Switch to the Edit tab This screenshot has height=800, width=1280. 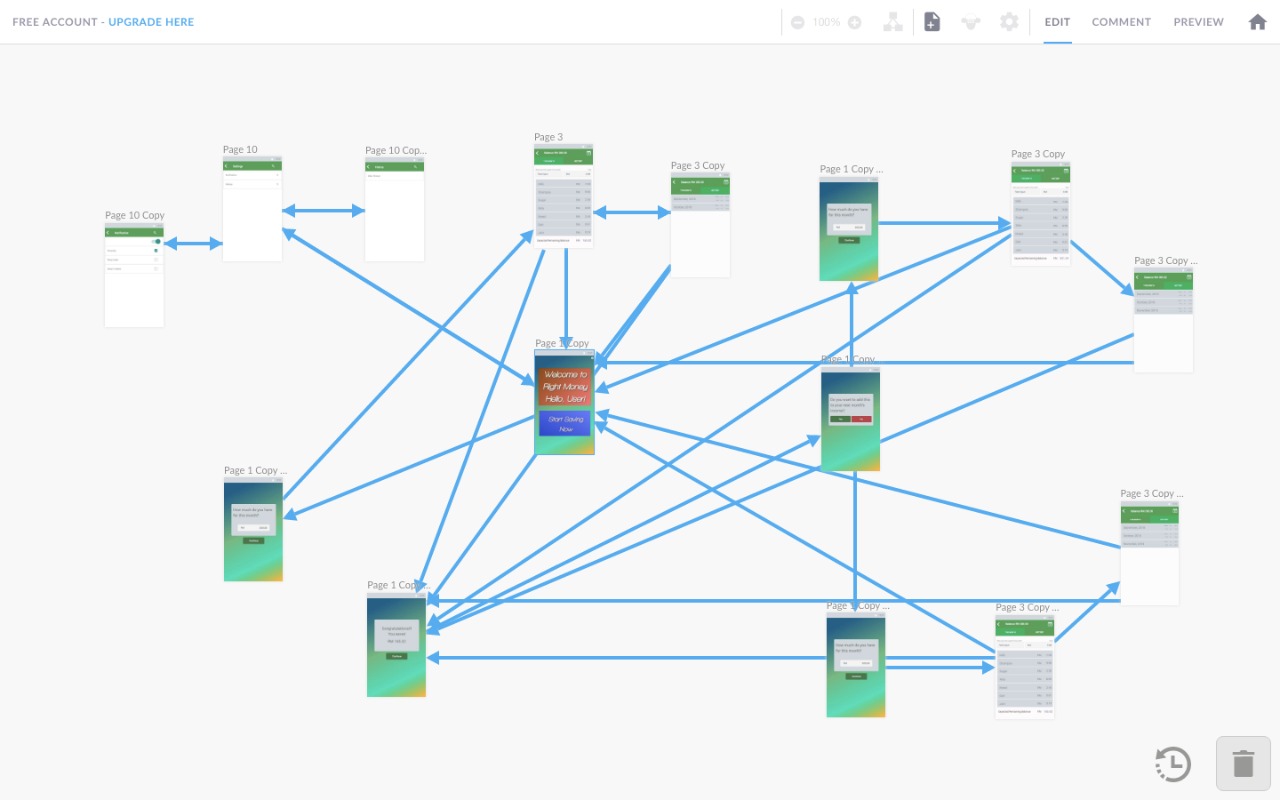[1057, 22]
